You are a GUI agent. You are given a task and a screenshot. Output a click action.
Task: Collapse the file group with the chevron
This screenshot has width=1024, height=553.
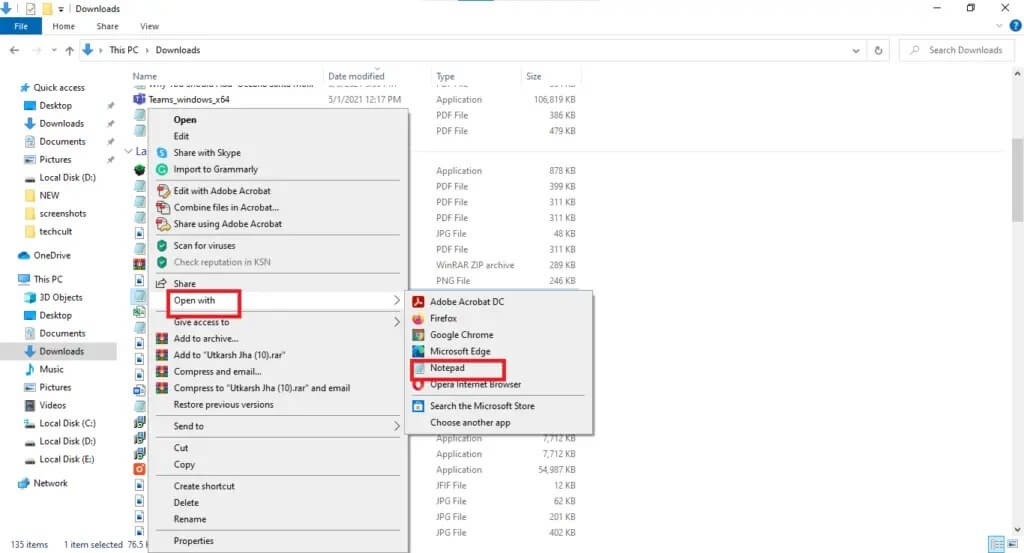[x=128, y=151]
